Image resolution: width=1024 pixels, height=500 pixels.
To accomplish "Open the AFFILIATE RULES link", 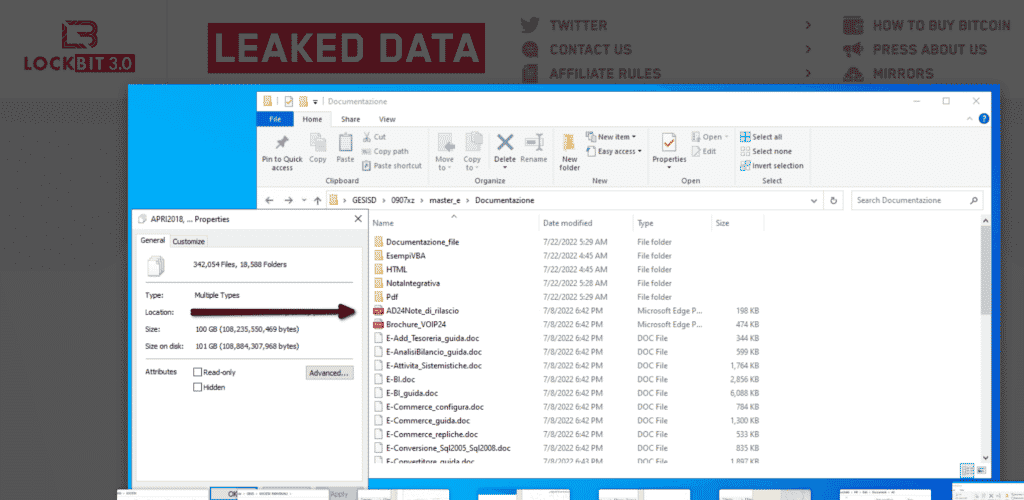I will pyautogui.click(x=605, y=74).
